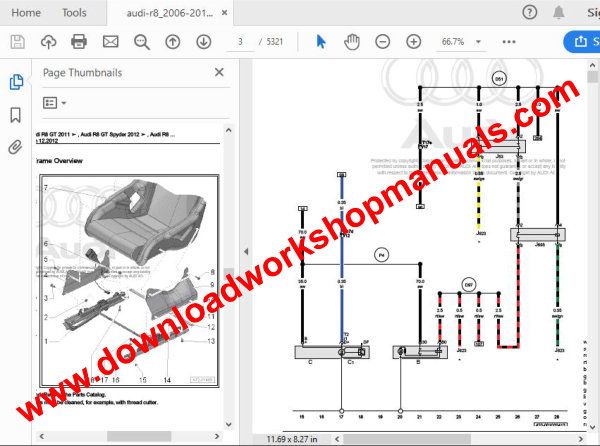The width and height of the screenshot is (600, 446).
Task: Upload file to cloud icon
Action: 49,42
